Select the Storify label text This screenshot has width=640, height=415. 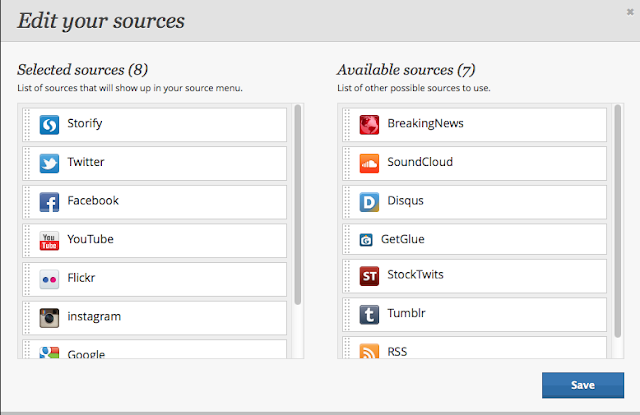[x=84, y=124]
